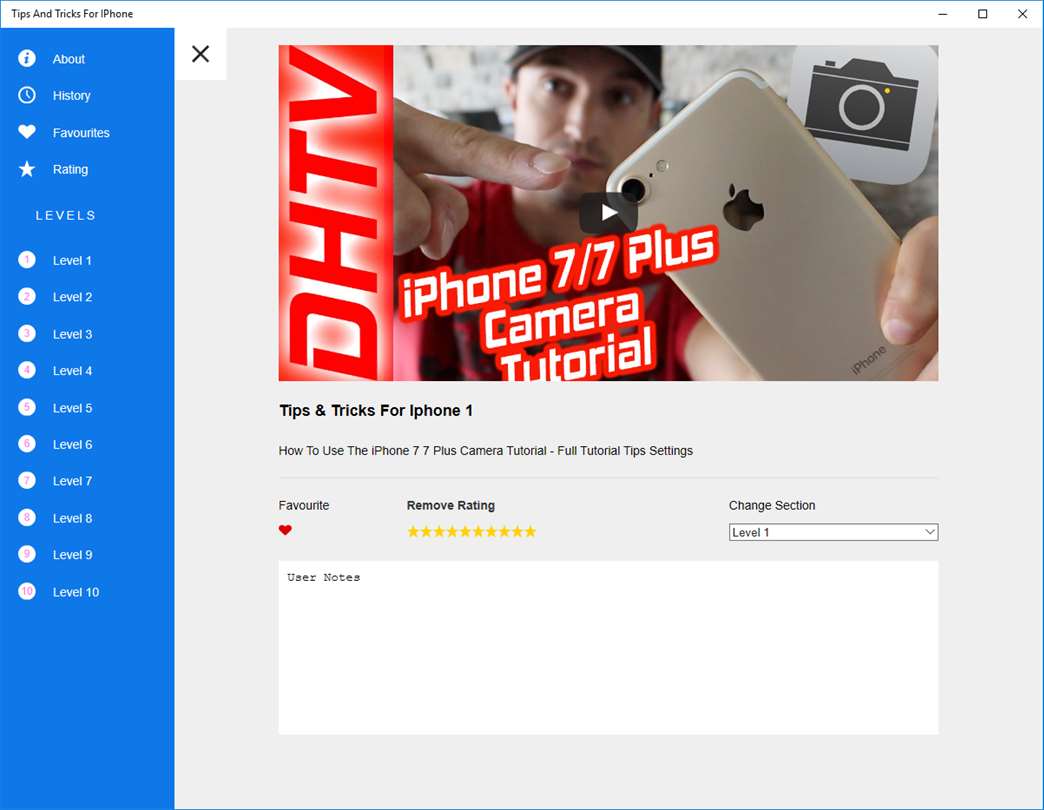The width and height of the screenshot is (1044, 810).
Task: Select the Level 5 number badge
Action: point(27,407)
